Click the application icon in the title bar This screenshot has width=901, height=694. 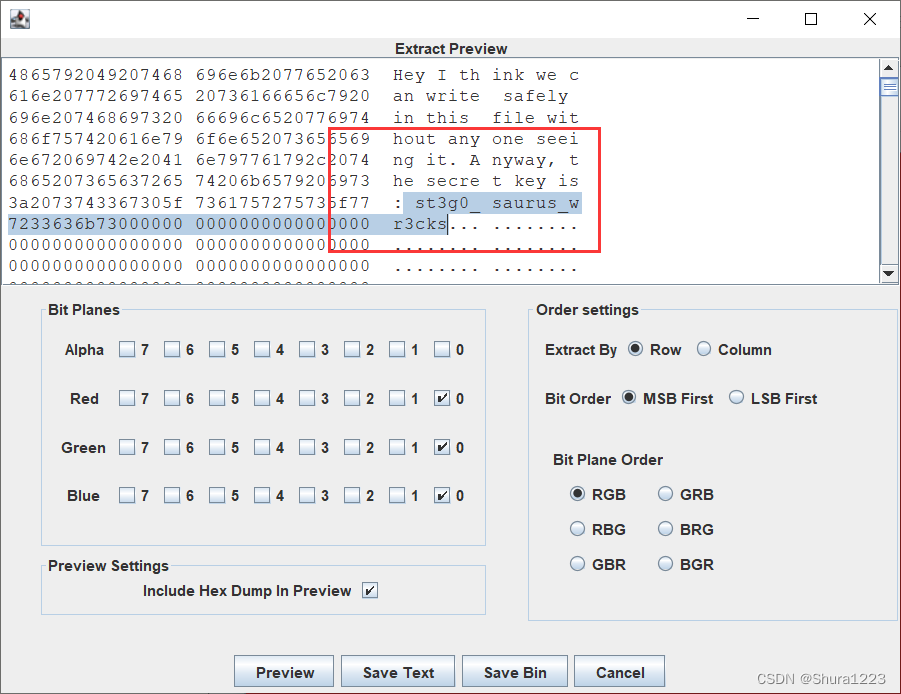[20, 18]
